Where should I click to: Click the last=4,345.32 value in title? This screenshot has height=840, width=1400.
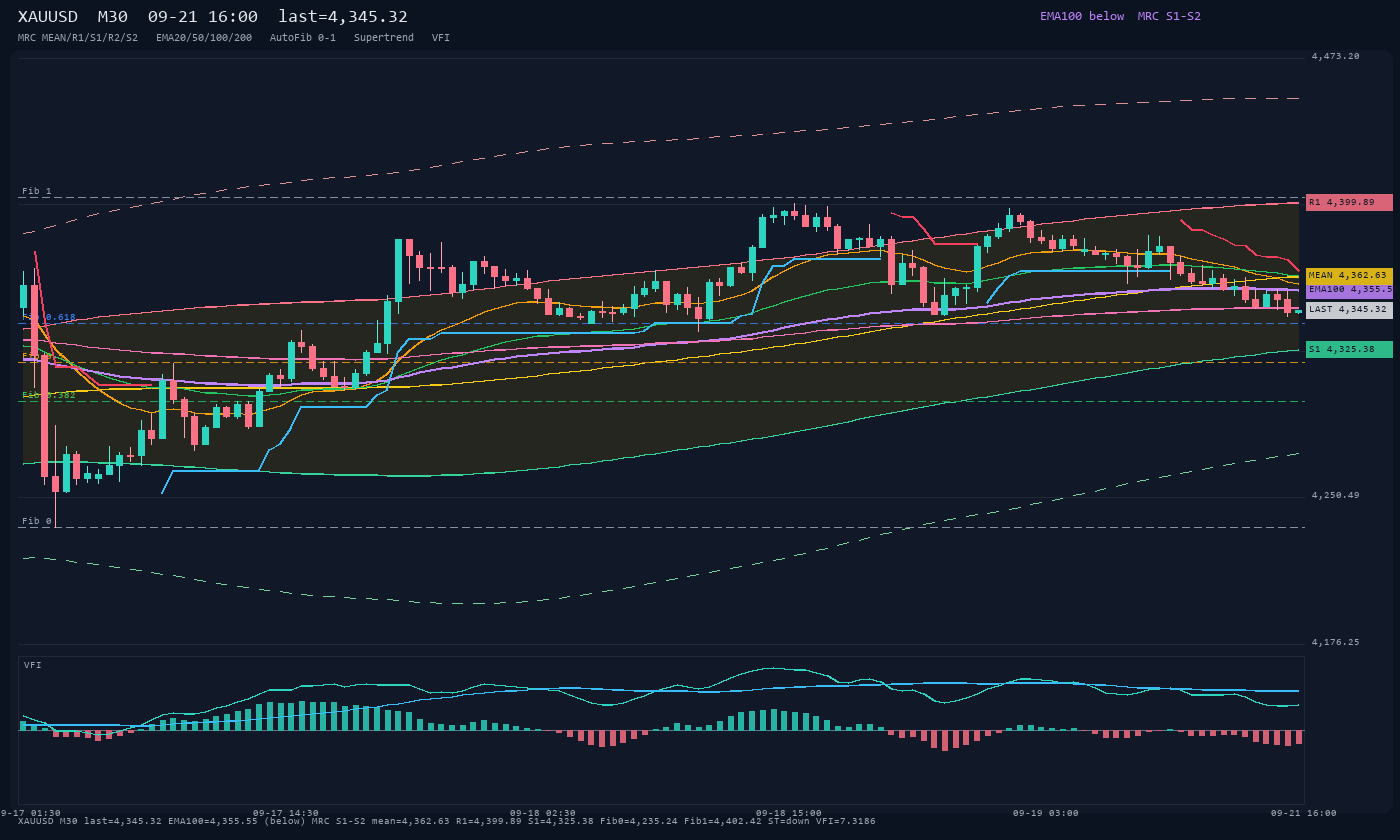click(x=343, y=17)
